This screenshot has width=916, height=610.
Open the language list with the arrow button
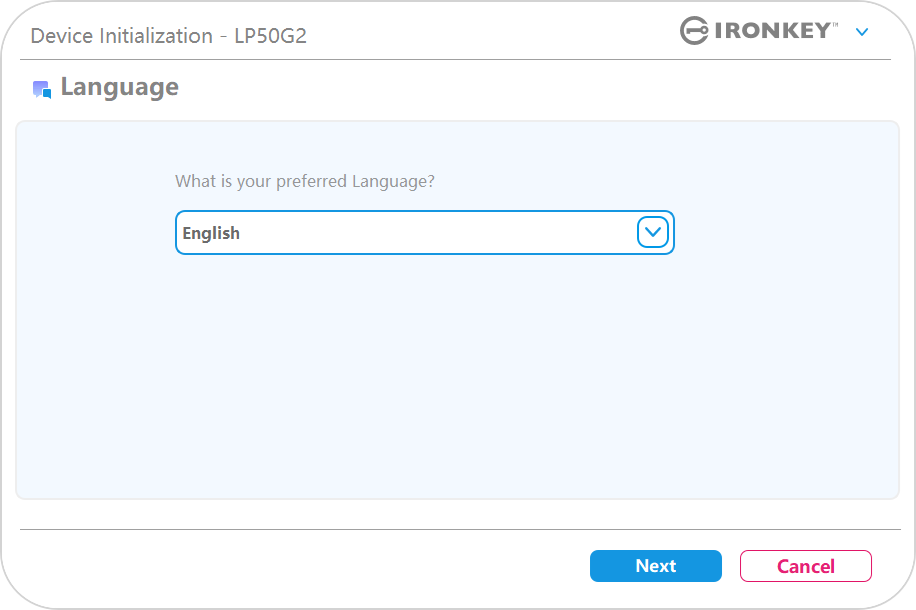tap(653, 232)
